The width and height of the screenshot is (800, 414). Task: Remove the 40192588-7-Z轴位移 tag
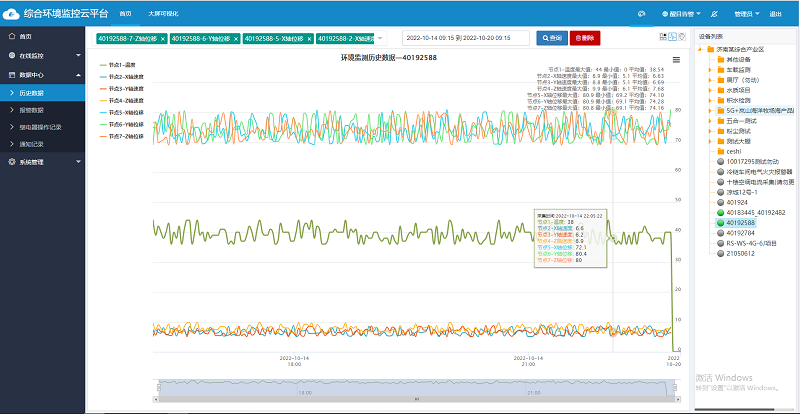(163, 39)
